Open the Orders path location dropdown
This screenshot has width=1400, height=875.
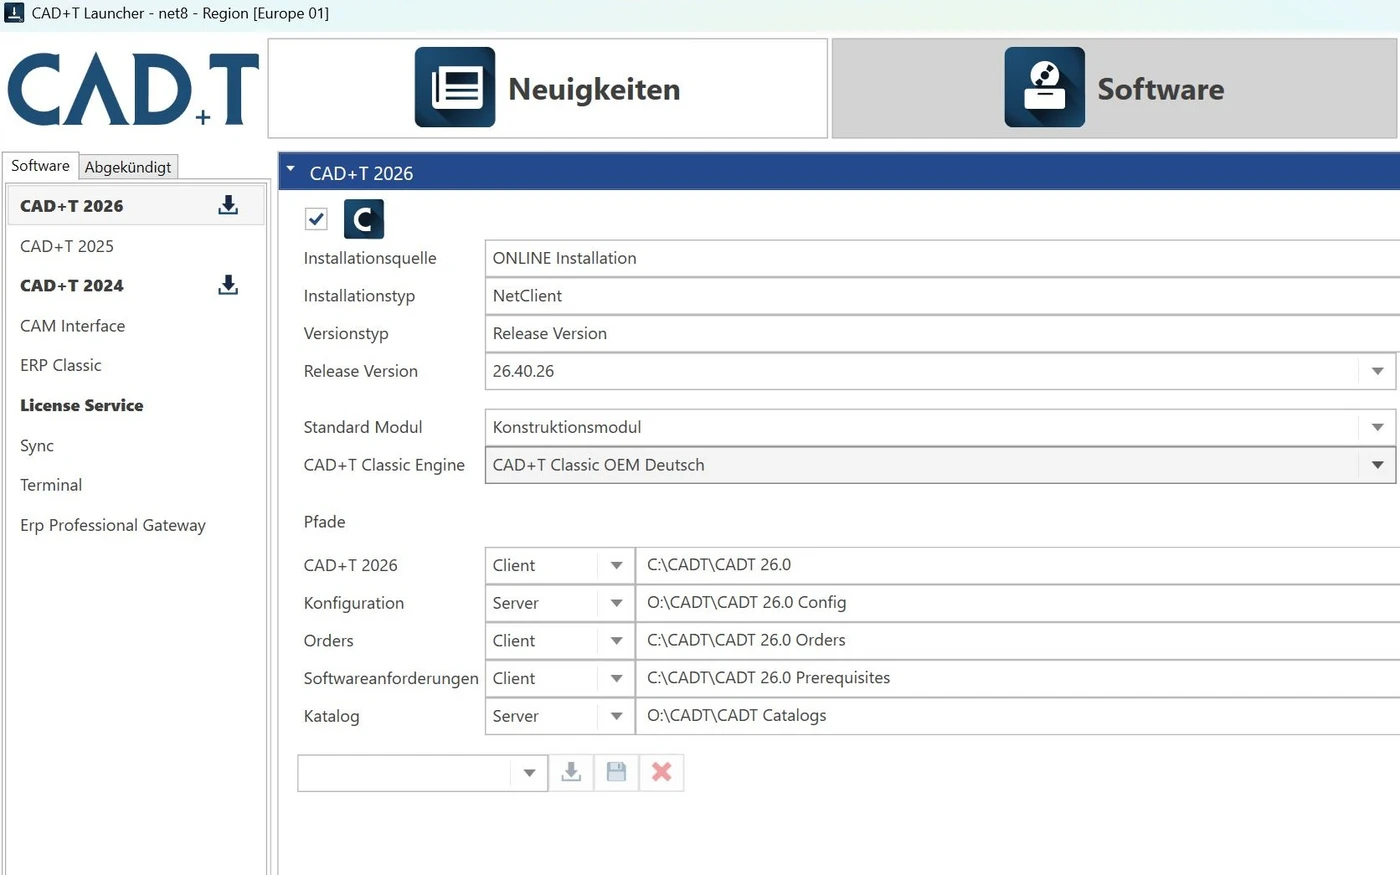pos(616,641)
